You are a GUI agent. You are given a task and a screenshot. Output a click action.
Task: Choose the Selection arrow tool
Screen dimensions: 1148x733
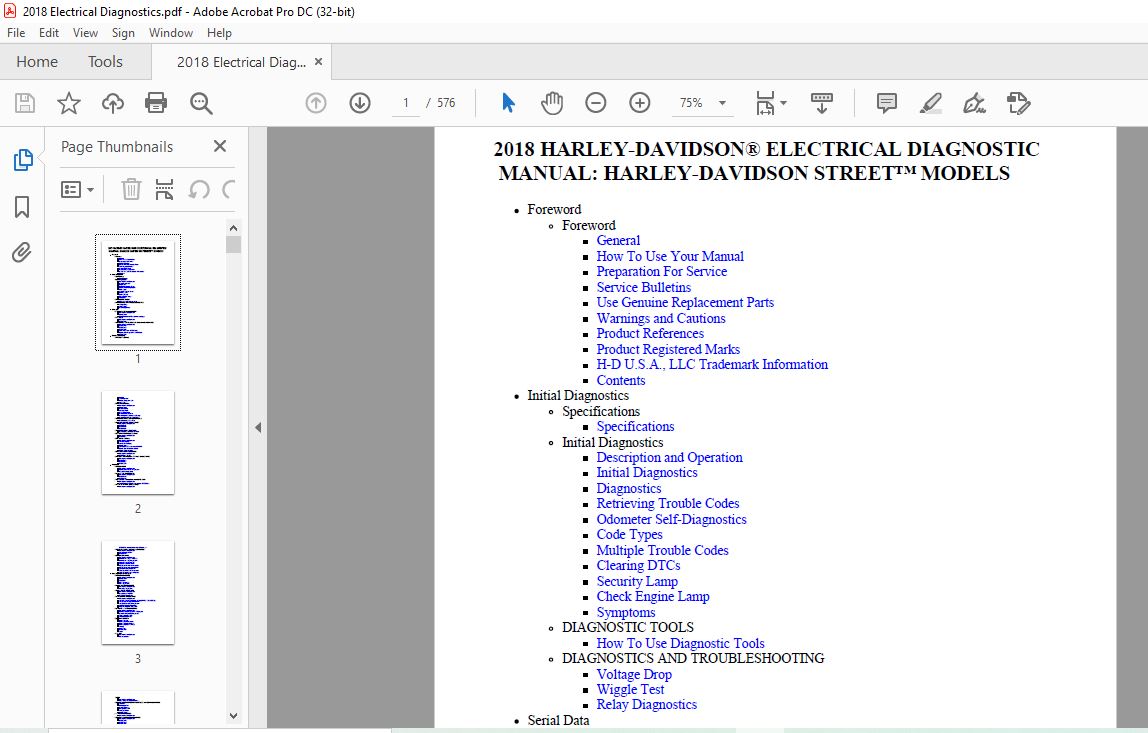click(508, 103)
